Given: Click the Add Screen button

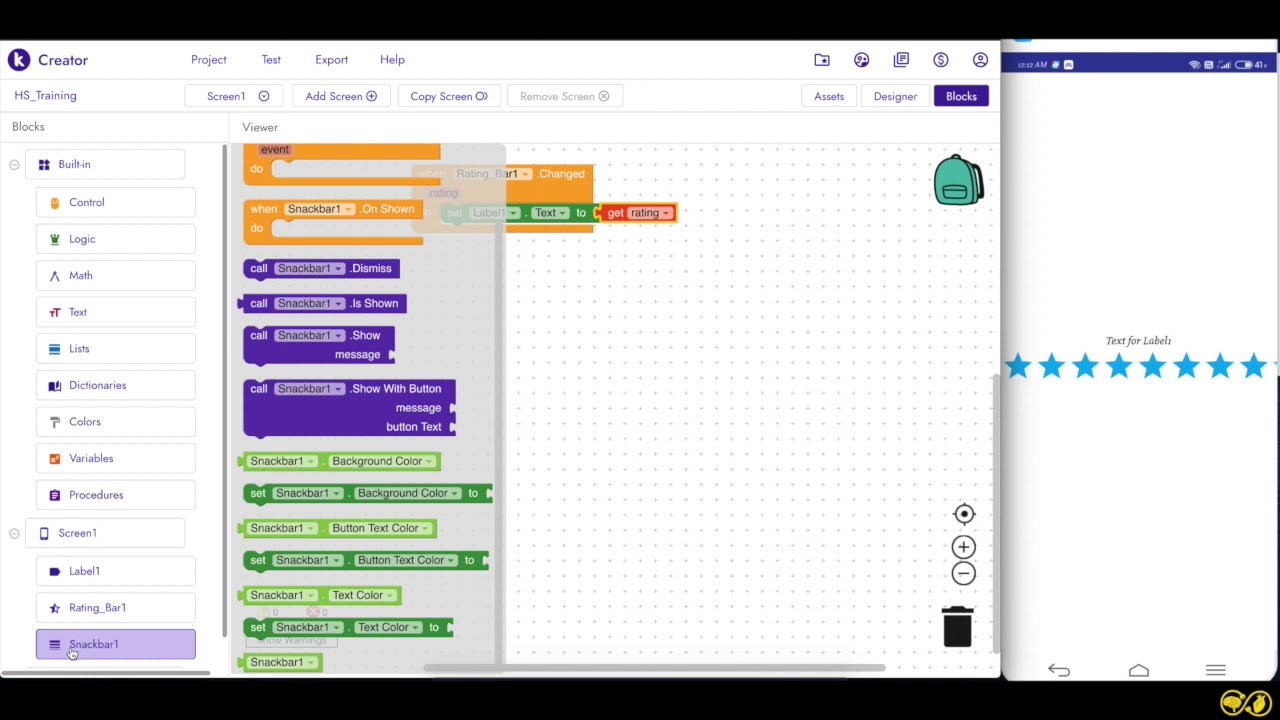Looking at the screenshot, I should 341,96.
